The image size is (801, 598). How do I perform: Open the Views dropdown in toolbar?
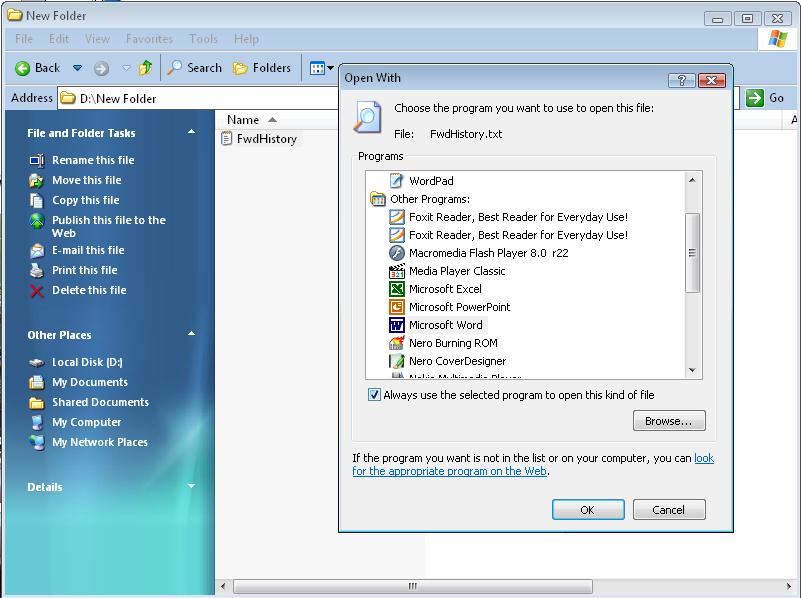tap(331, 68)
